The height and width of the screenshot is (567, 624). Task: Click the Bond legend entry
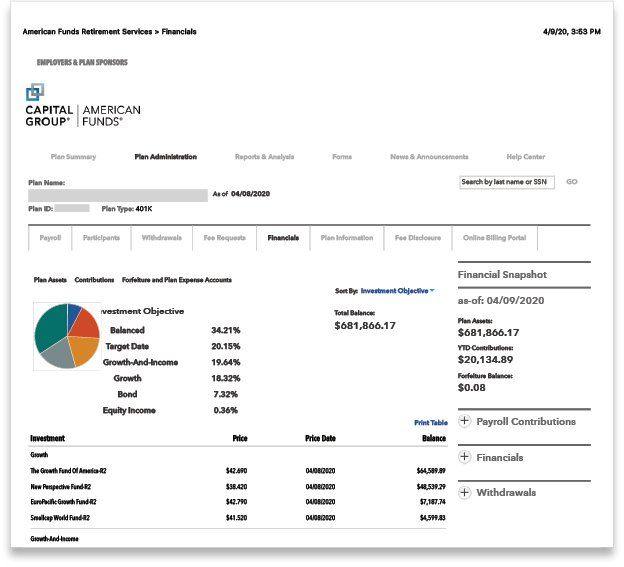click(x=127, y=394)
